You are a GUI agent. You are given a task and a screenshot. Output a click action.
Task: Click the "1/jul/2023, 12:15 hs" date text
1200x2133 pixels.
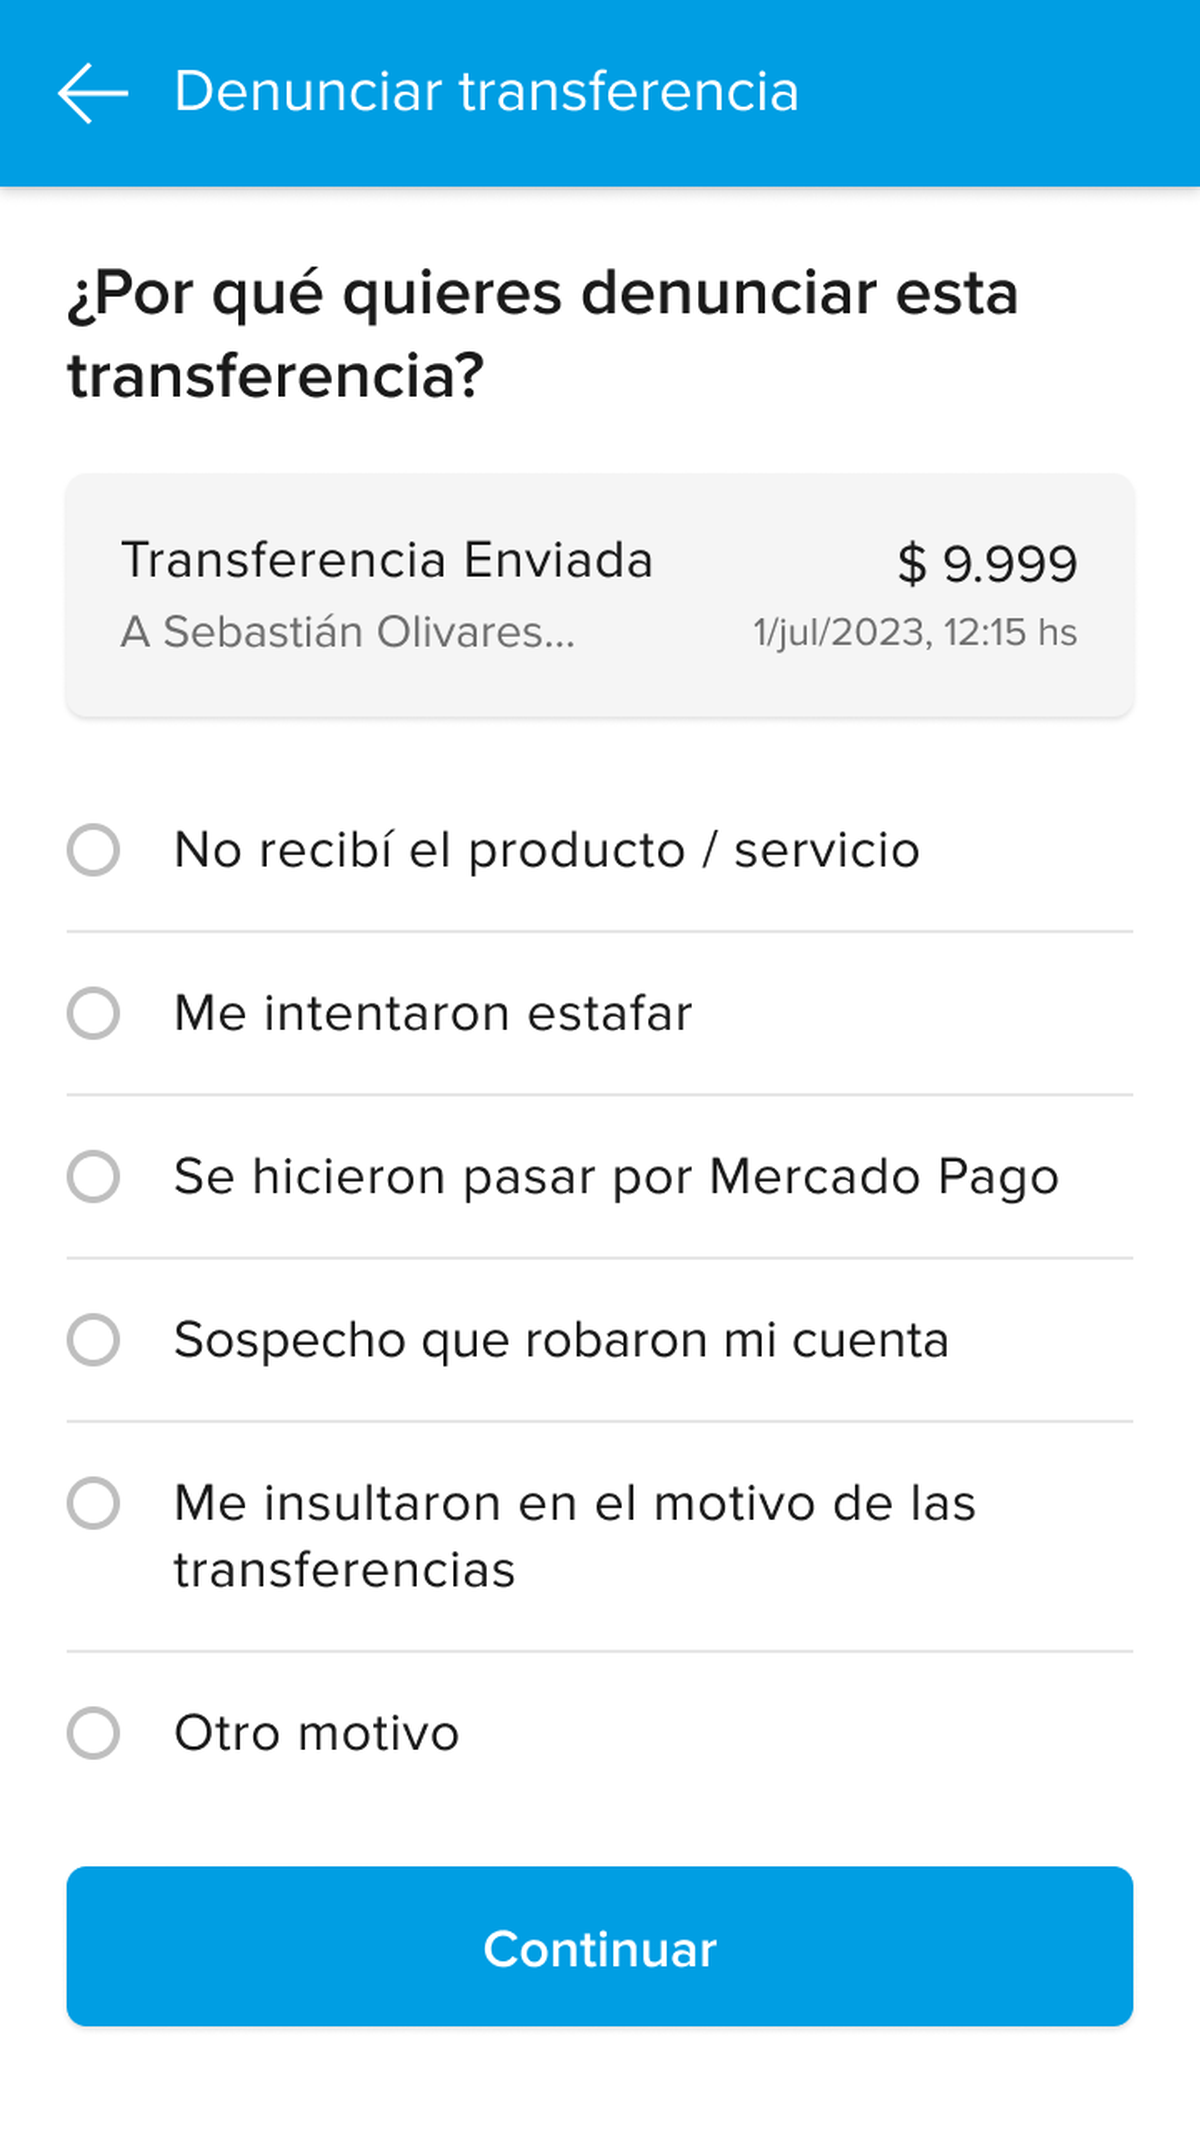pos(914,632)
